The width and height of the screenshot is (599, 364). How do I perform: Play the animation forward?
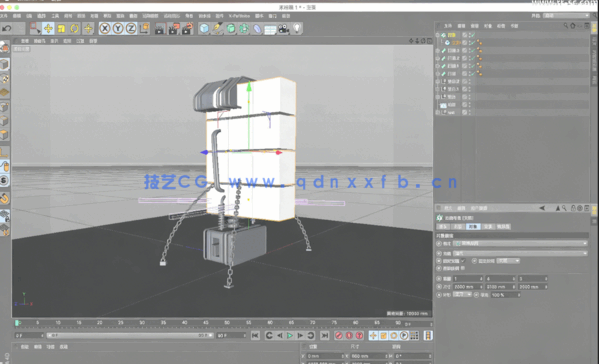pyautogui.click(x=290, y=335)
